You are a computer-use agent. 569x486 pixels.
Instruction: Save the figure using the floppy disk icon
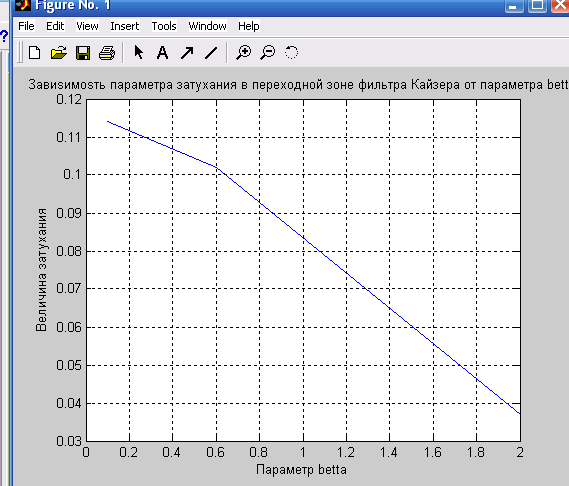[x=83, y=53]
